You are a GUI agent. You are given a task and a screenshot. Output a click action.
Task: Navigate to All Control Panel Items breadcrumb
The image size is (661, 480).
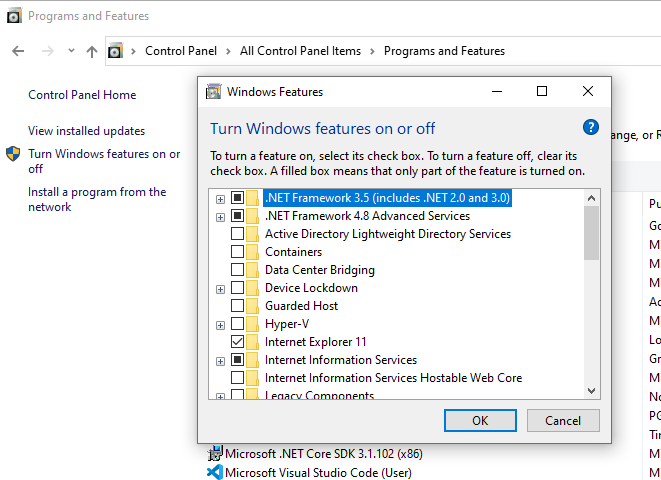(301, 51)
